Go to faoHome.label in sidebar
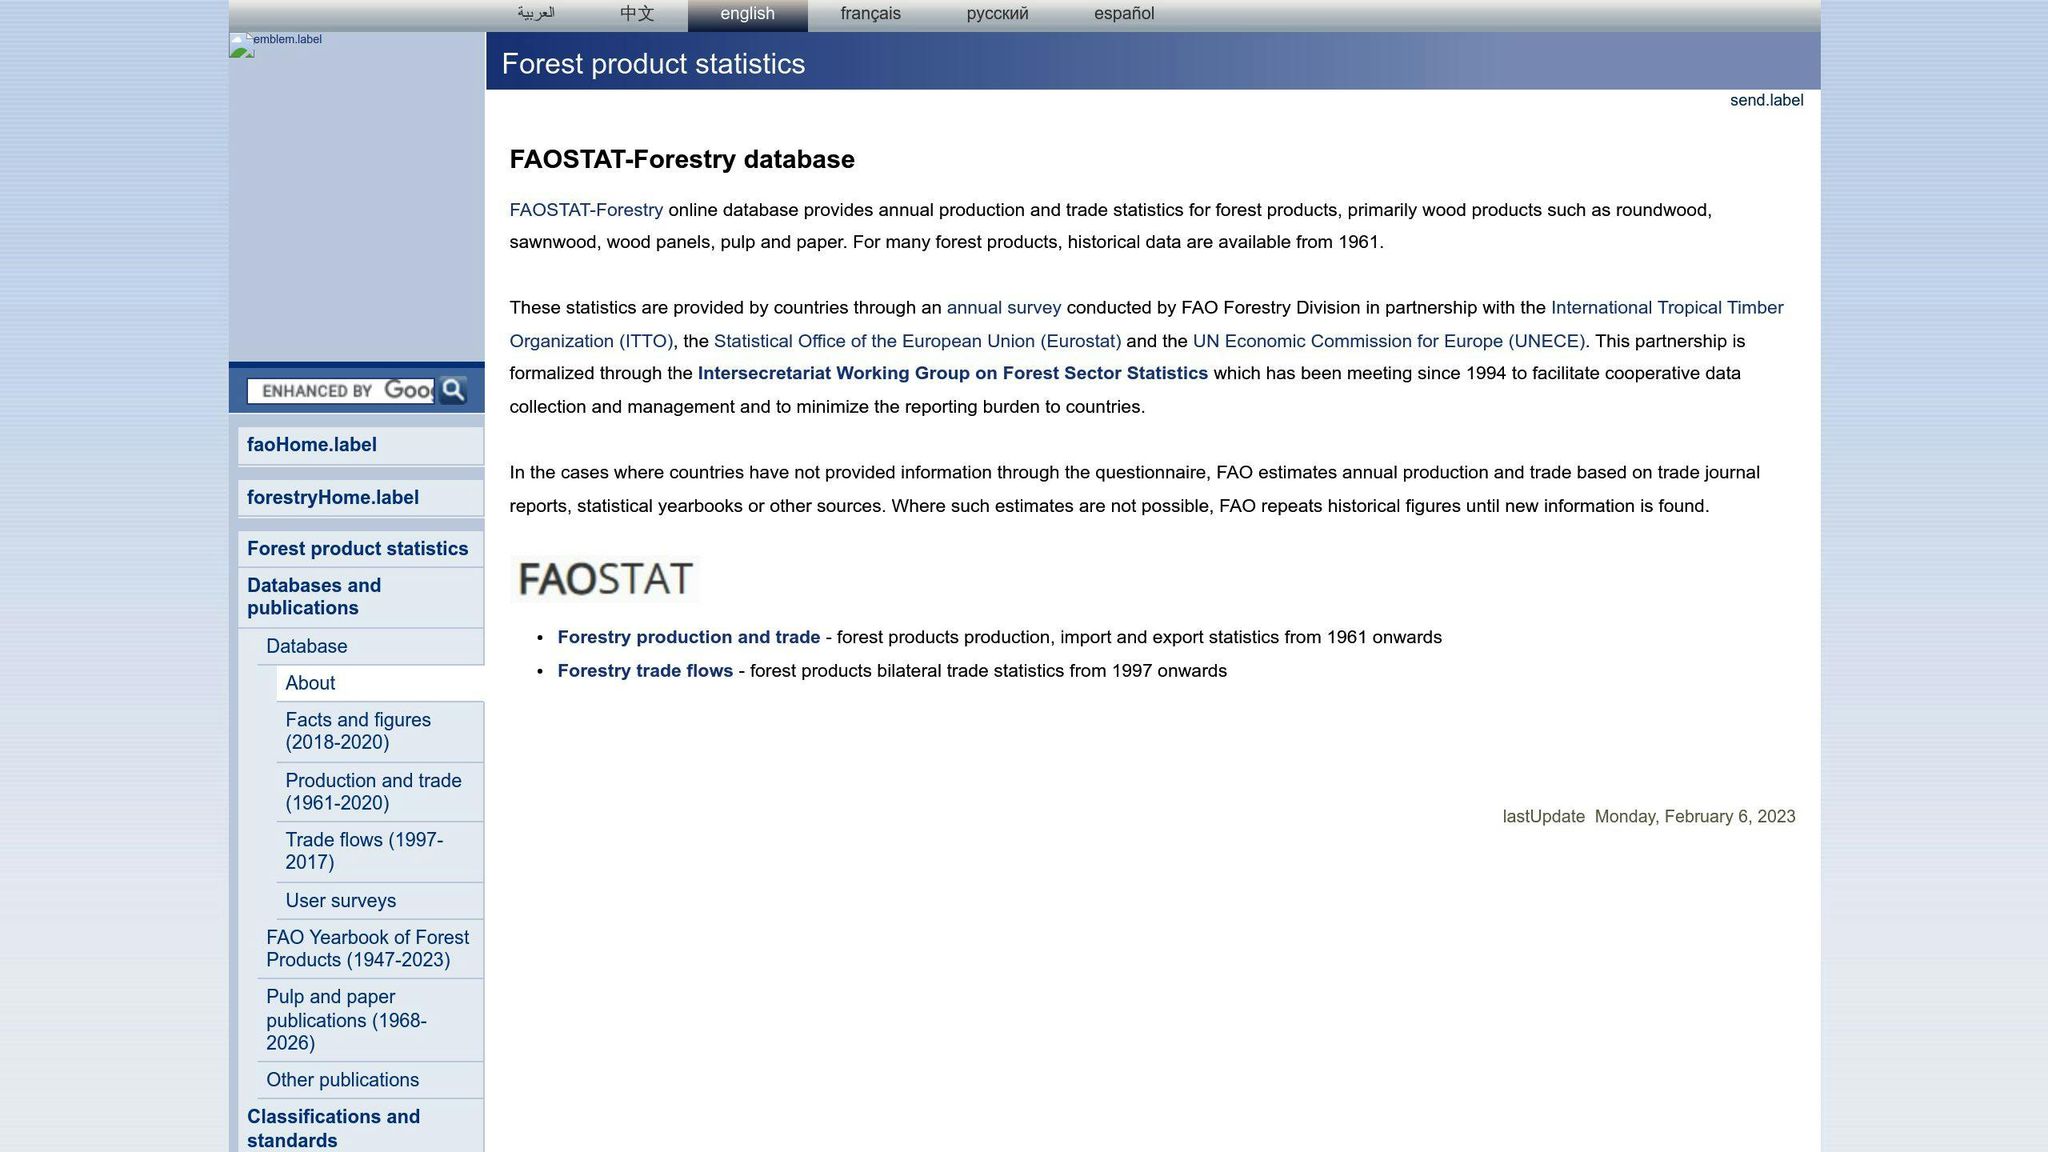2048x1152 pixels. coord(360,445)
